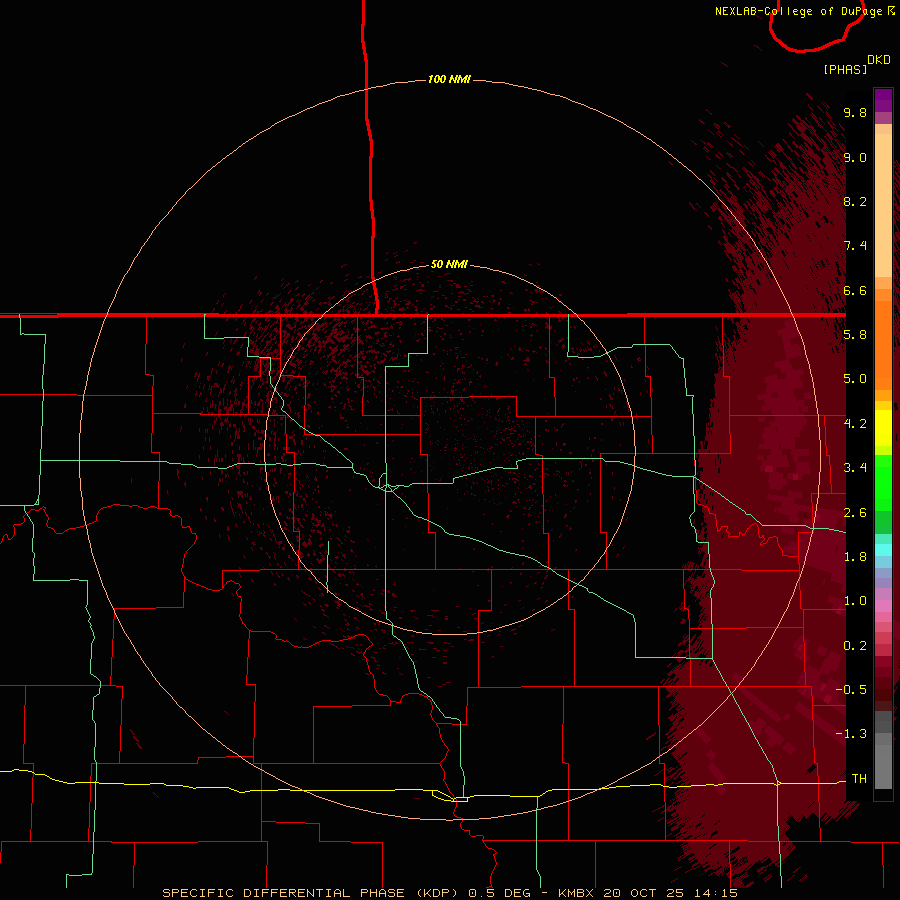900x900 pixels.
Task: Select the 9.8 value on color scale
Action: click(855, 112)
